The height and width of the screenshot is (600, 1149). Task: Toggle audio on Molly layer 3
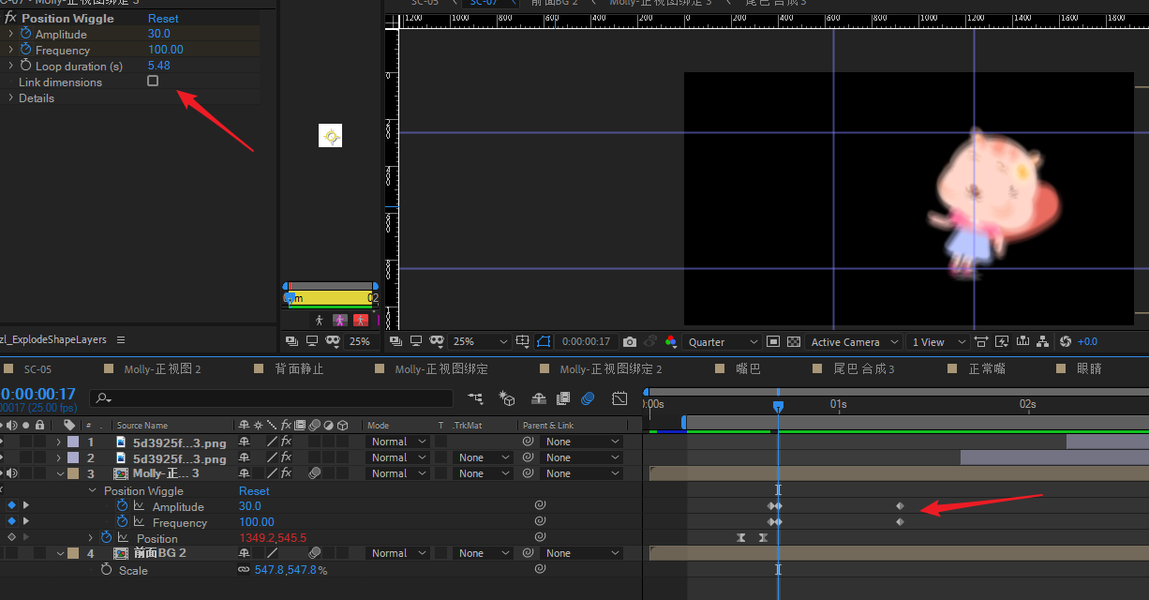12,473
